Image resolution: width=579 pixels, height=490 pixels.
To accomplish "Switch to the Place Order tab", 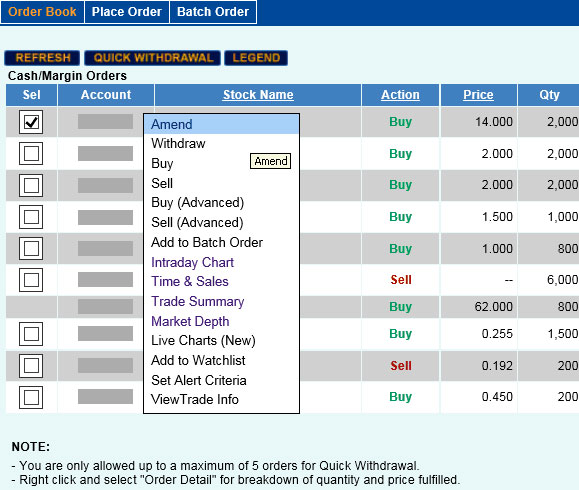I will tap(127, 12).
